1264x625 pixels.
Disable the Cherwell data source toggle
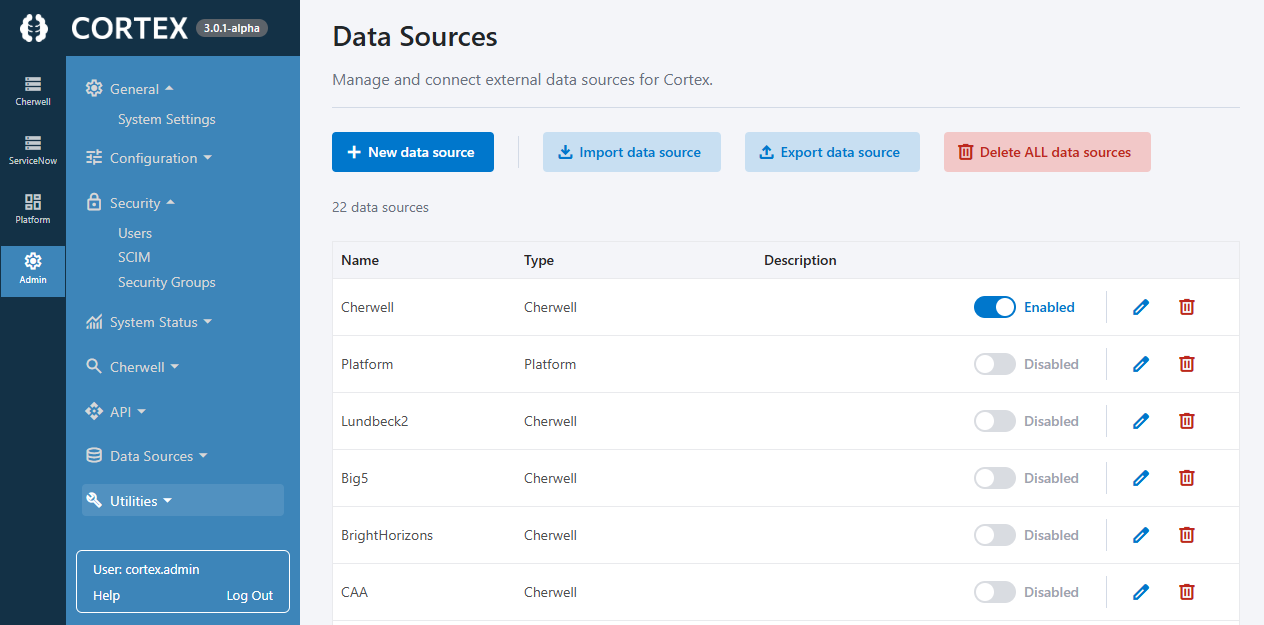click(x=995, y=307)
